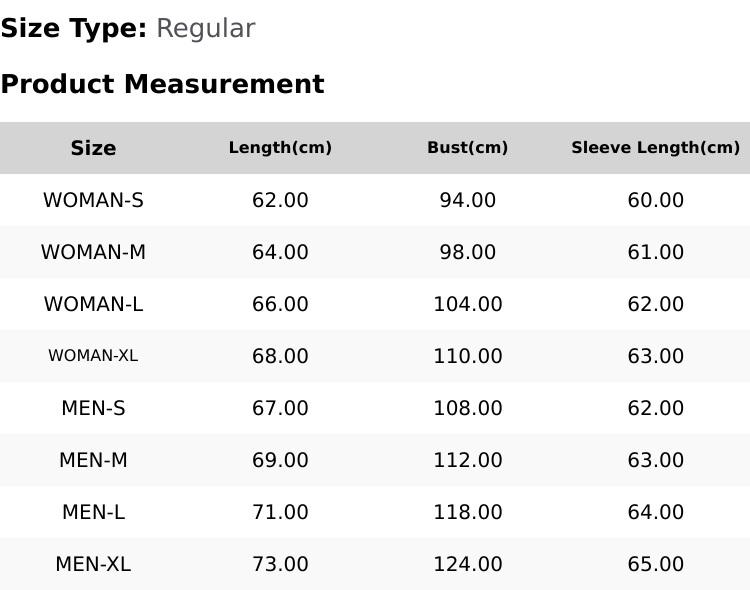
Task: Select the MEN-S size row label
Action: coord(93,408)
